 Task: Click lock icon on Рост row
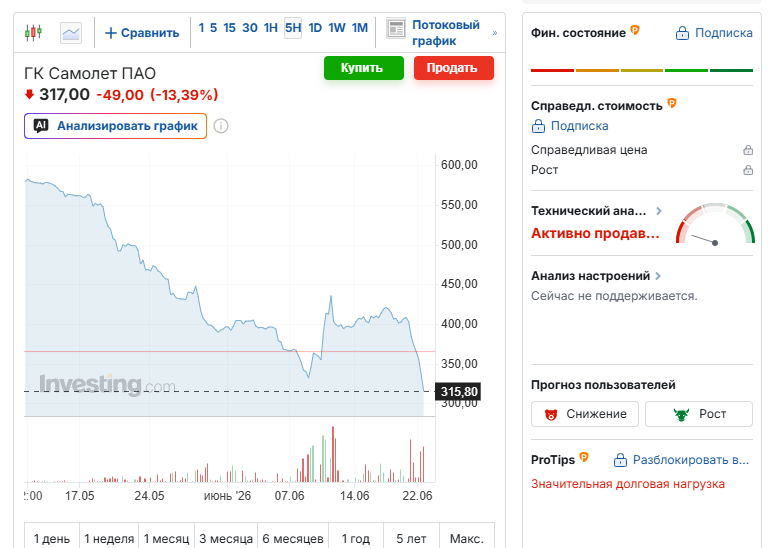click(x=748, y=170)
